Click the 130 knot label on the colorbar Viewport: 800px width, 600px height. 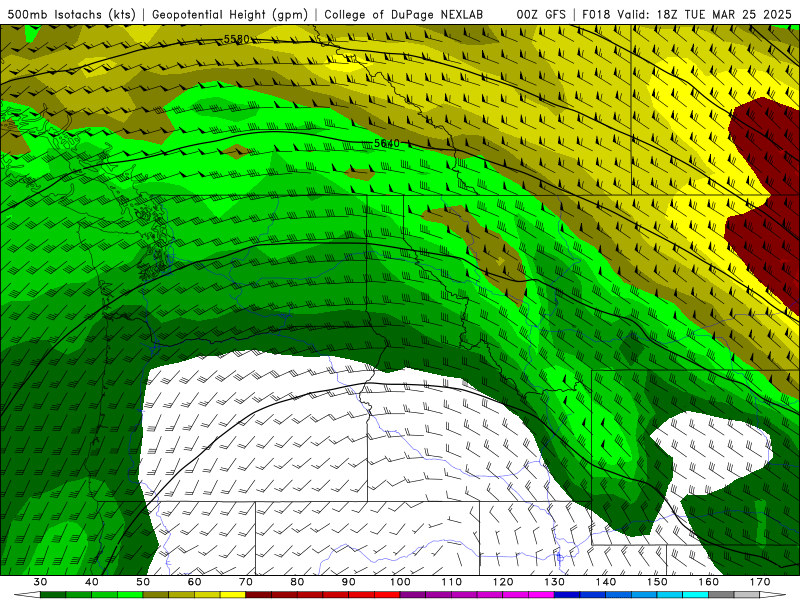pyautogui.click(x=555, y=582)
